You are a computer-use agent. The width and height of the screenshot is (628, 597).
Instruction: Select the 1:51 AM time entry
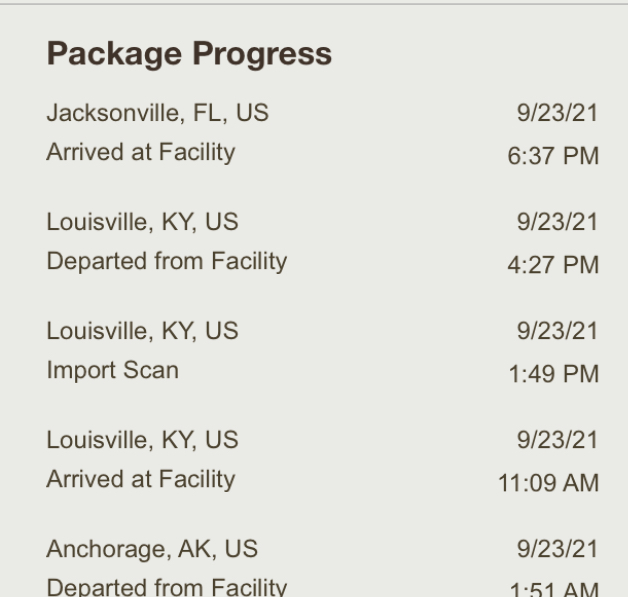click(x=554, y=589)
